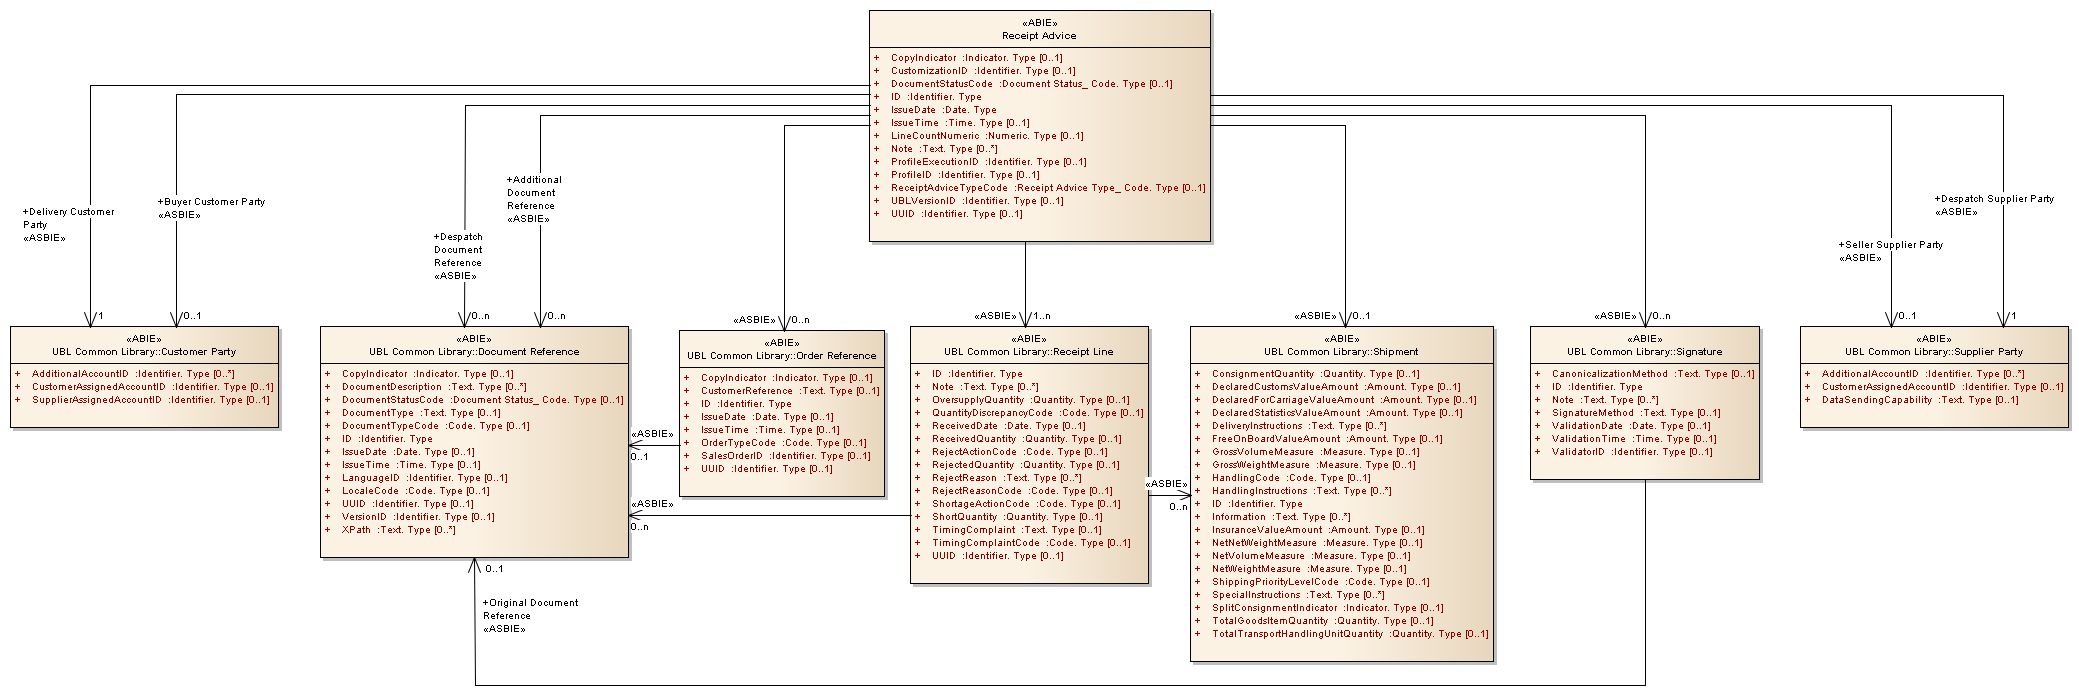This screenshot has width=2079, height=695.
Task: Select the Receipt Line class title
Action: click(1028, 352)
